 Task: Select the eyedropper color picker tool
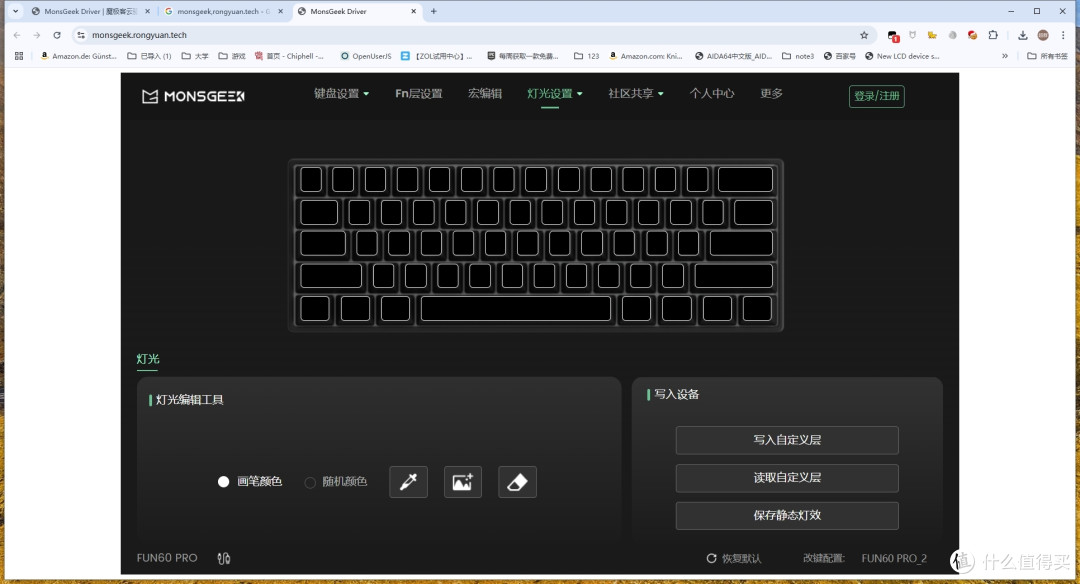(x=408, y=482)
